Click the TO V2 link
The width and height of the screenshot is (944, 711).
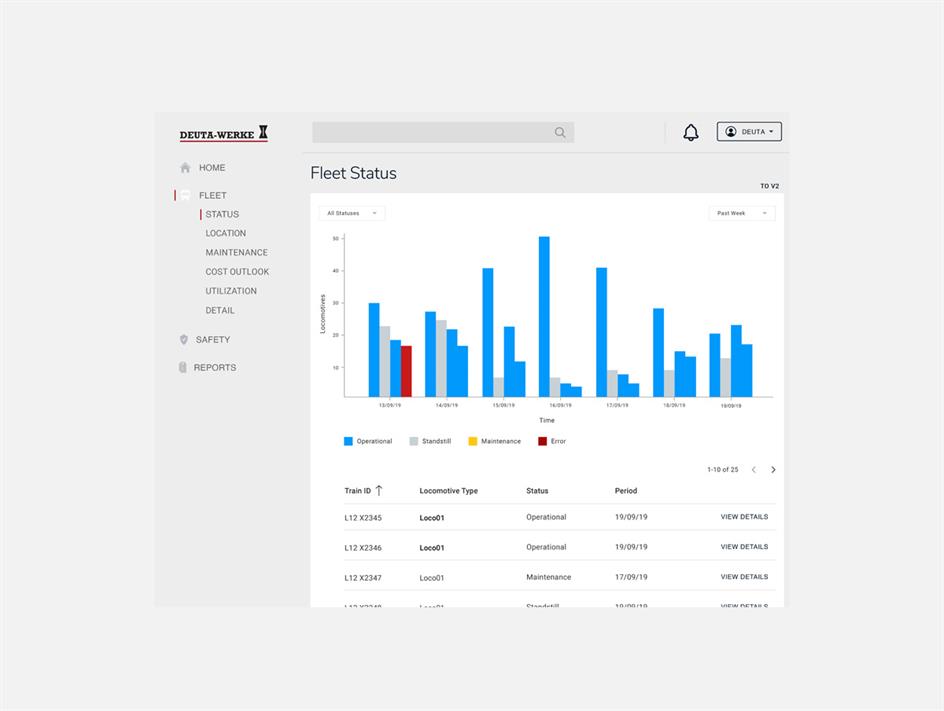pos(769,186)
